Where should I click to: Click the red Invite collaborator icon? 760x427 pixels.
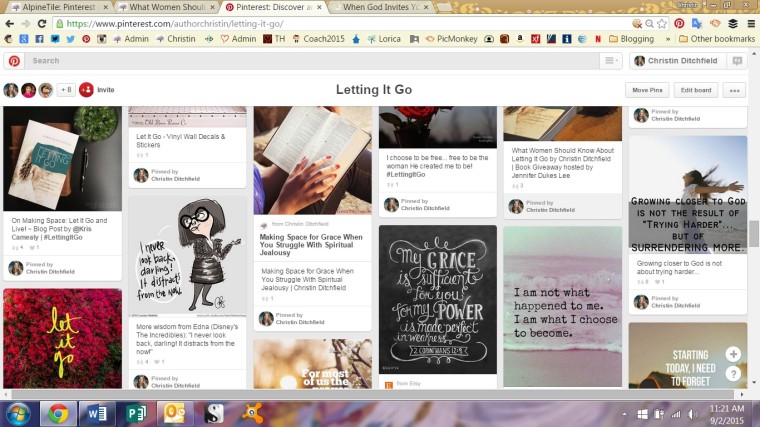pyautogui.click(x=86, y=90)
